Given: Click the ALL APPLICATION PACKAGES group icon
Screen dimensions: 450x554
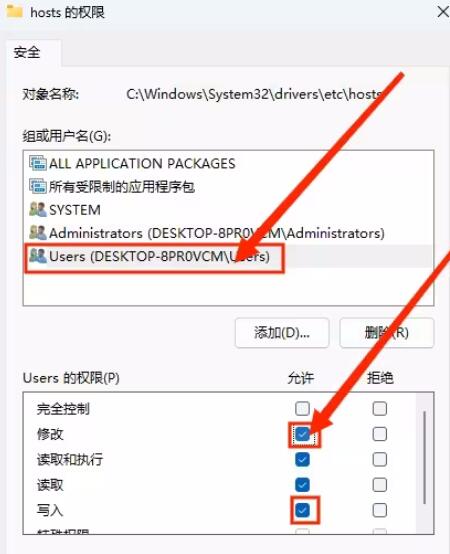Looking at the screenshot, I should [x=37, y=163].
